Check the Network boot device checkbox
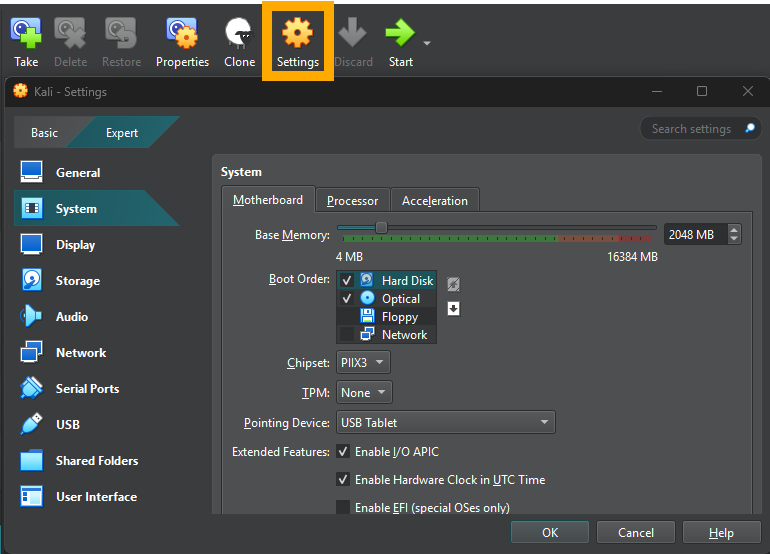 [347, 334]
